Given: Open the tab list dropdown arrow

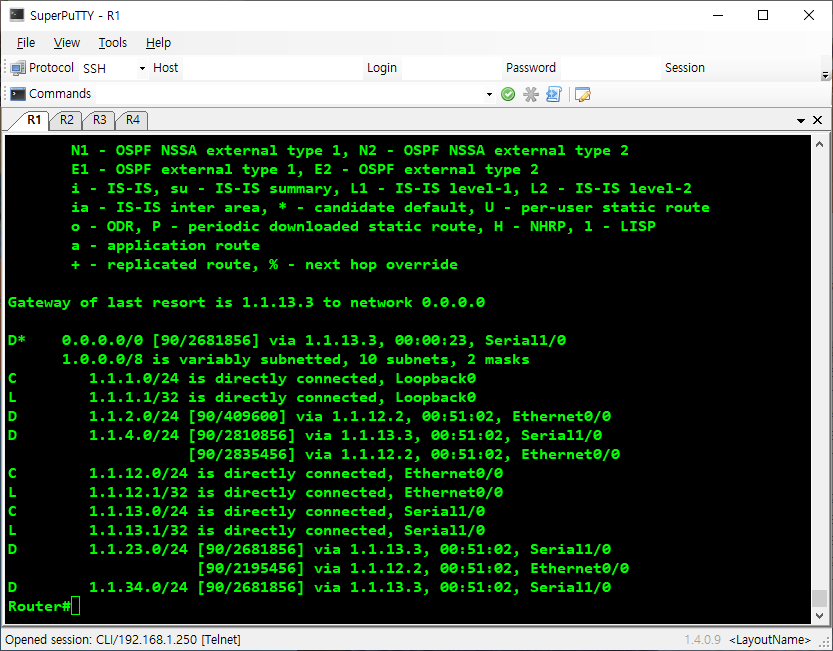Looking at the screenshot, I should [801, 121].
